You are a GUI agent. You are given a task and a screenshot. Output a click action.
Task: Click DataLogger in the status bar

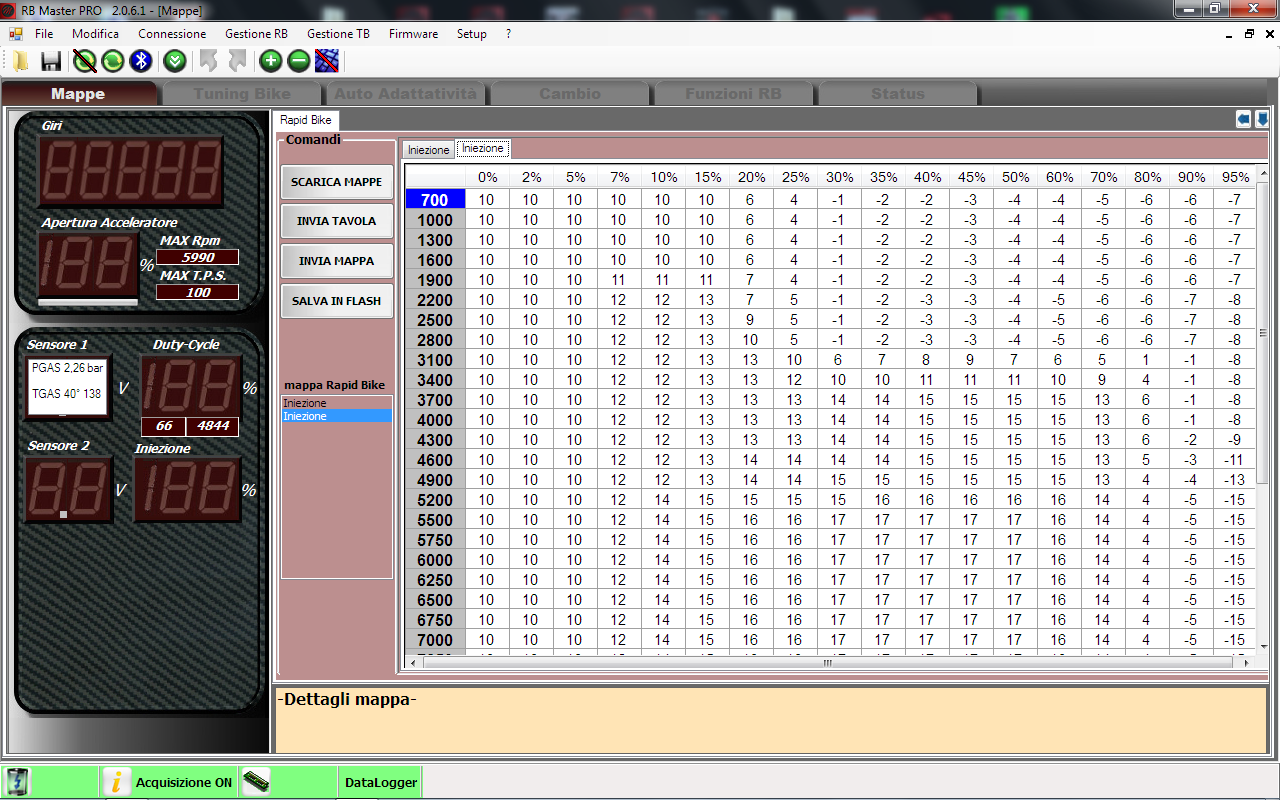381,783
